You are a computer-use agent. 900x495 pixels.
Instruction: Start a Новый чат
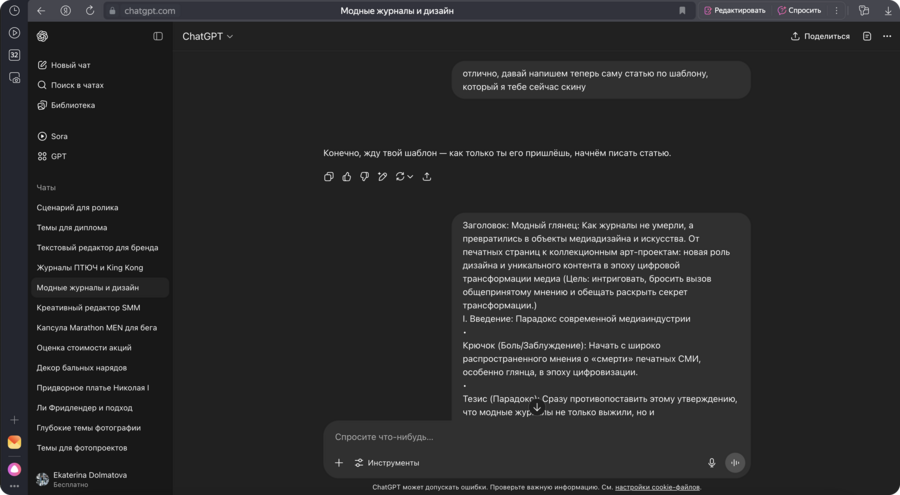click(100, 65)
